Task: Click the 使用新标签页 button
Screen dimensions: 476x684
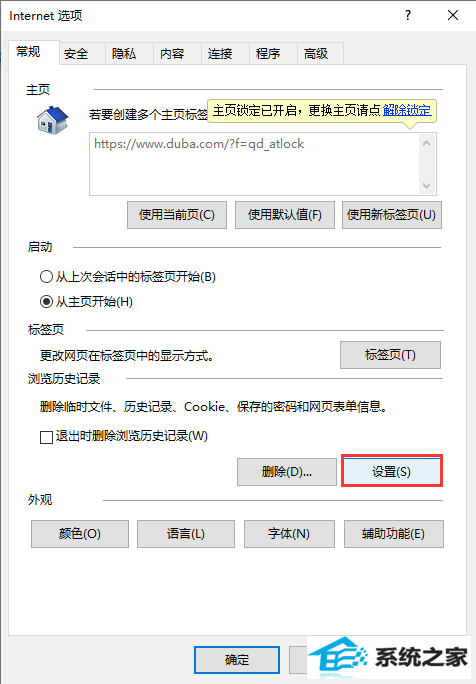Action: 392,215
